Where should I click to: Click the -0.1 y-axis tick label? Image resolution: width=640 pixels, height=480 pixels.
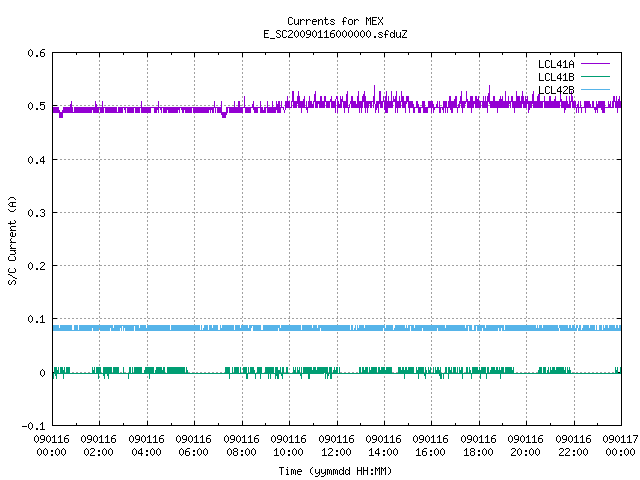33,426
